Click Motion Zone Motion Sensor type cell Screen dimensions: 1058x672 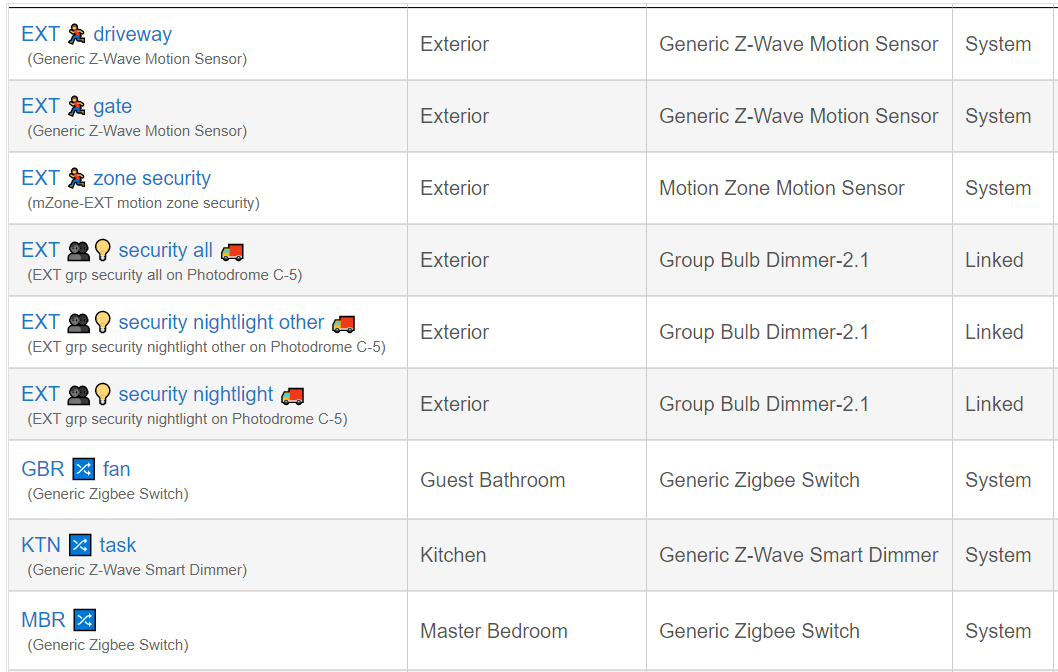click(781, 188)
